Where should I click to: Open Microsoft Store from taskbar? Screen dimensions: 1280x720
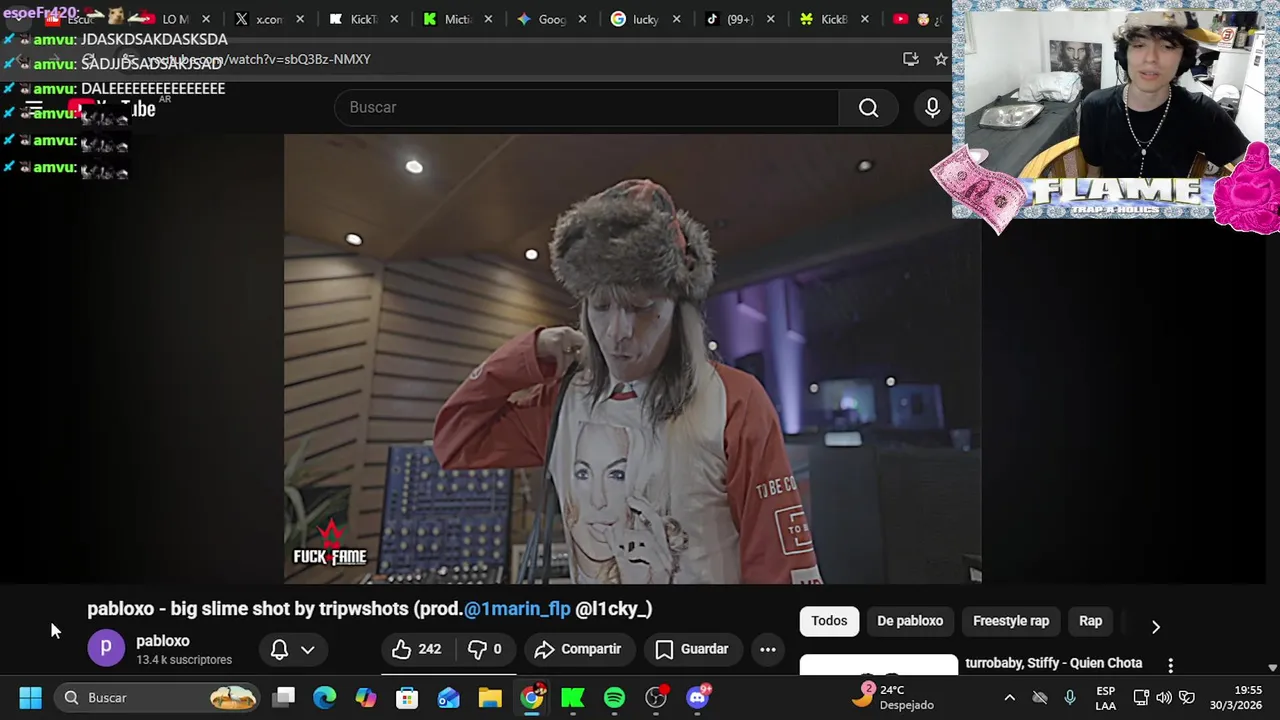pos(407,697)
